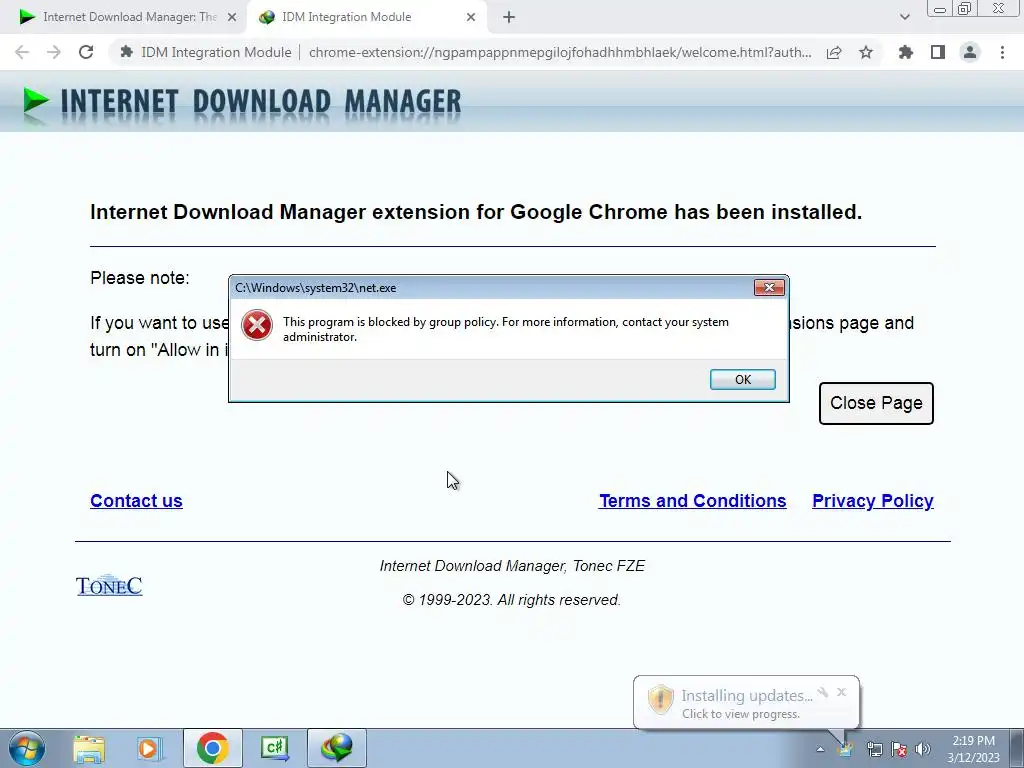Open the balloon's wrench options icon

click(x=823, y=692)
